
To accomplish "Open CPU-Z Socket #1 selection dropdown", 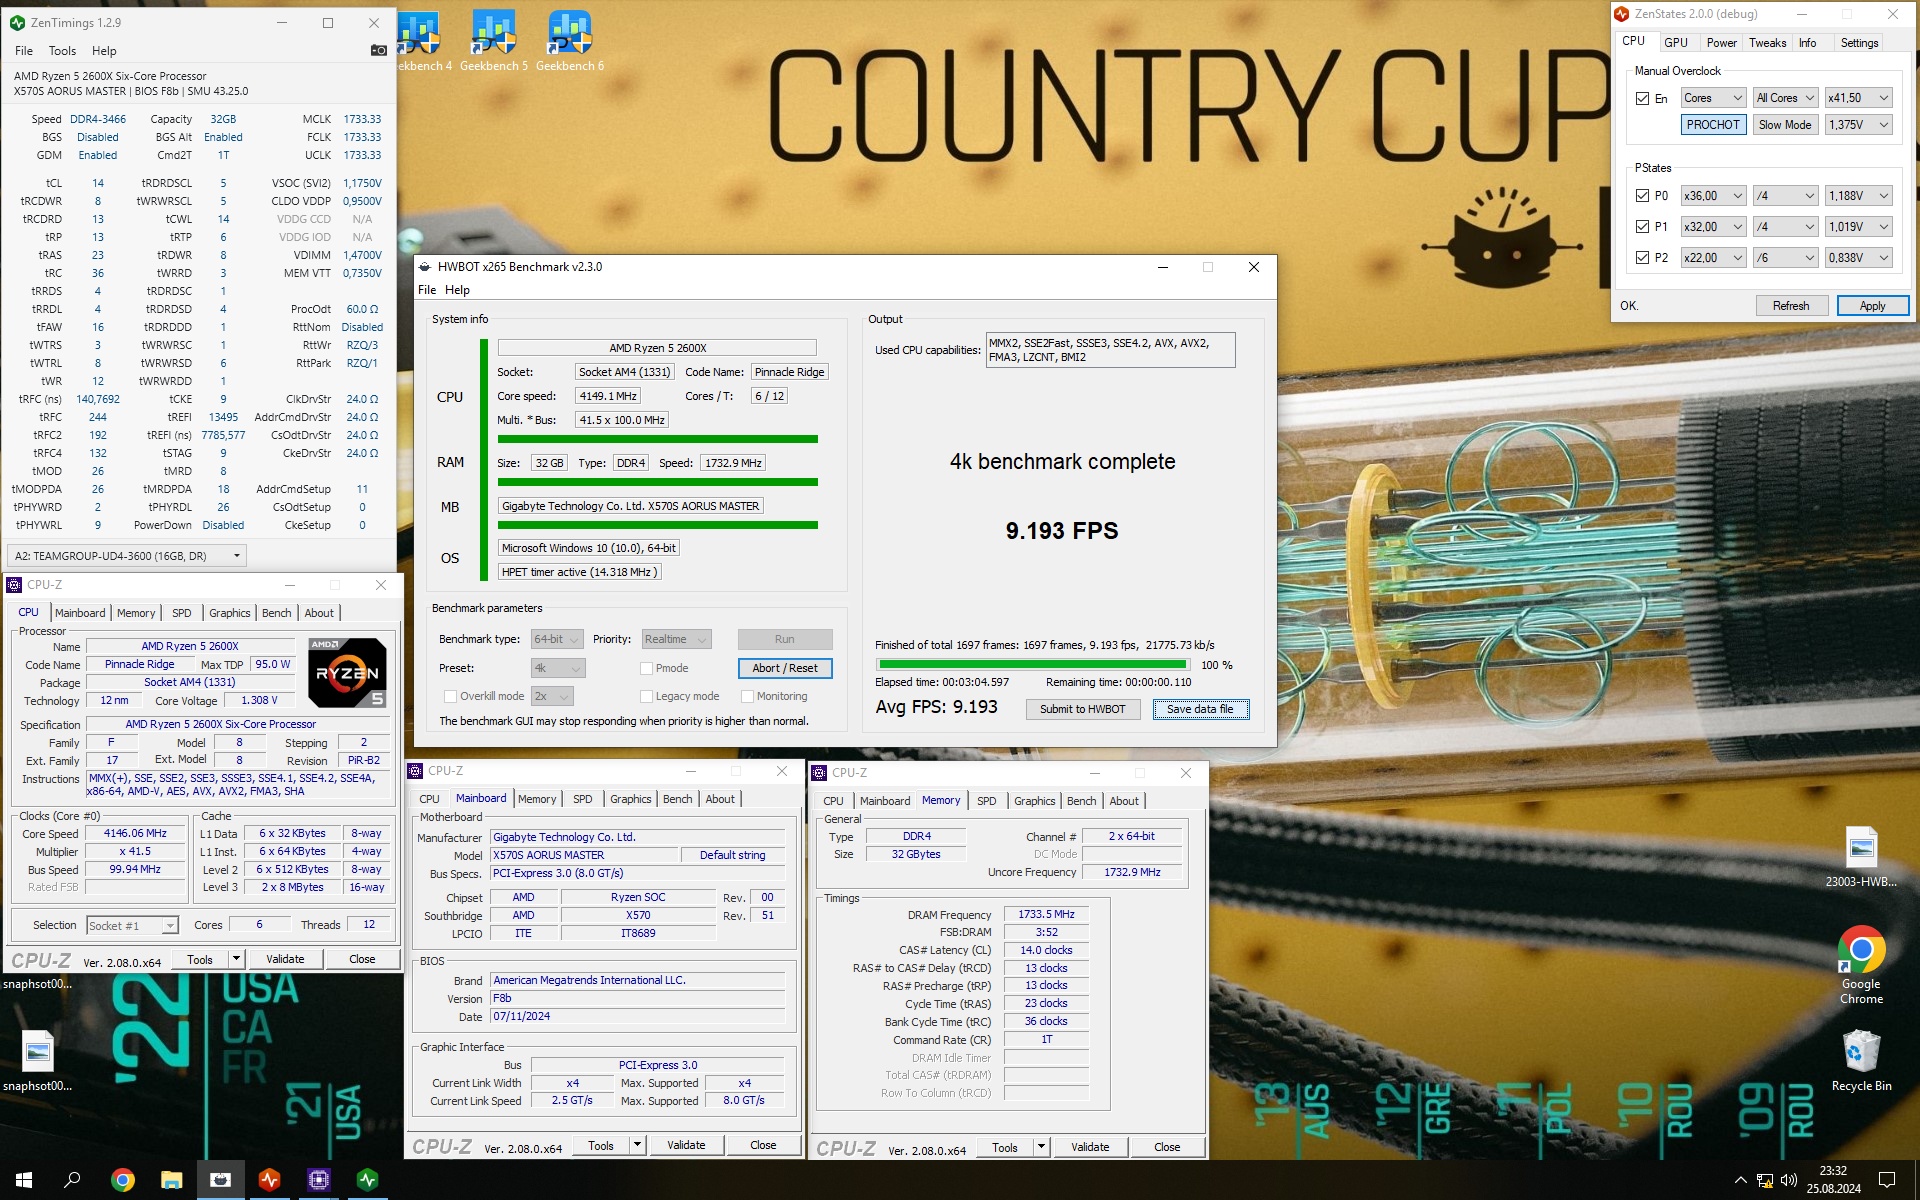I will (132, 926).
